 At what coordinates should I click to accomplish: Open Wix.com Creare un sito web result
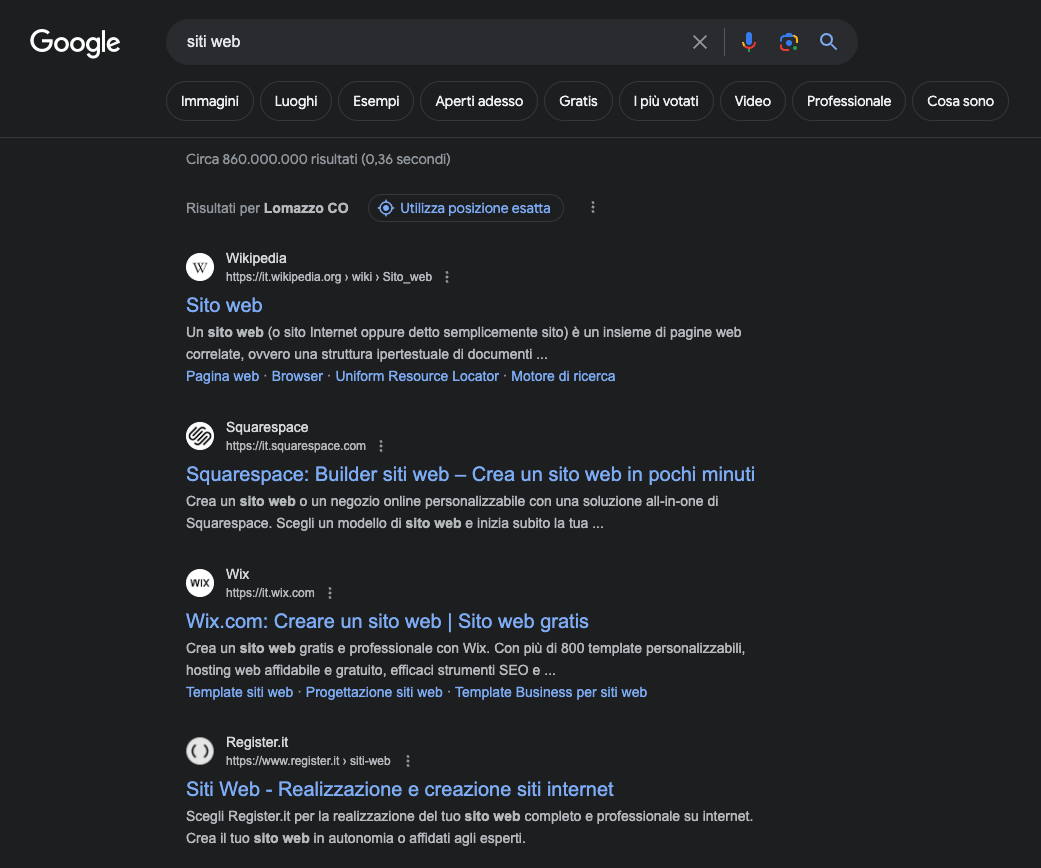tap(387, 621)
